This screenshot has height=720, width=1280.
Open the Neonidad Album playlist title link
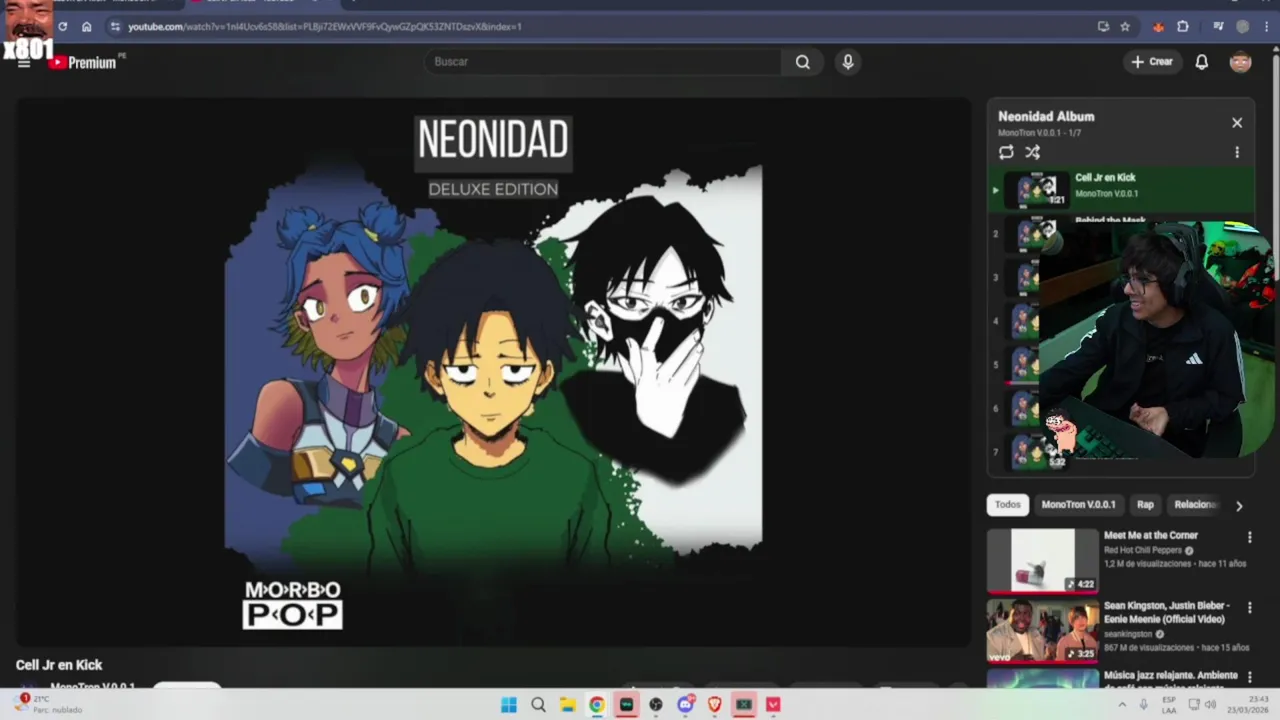click(1046, 116)
